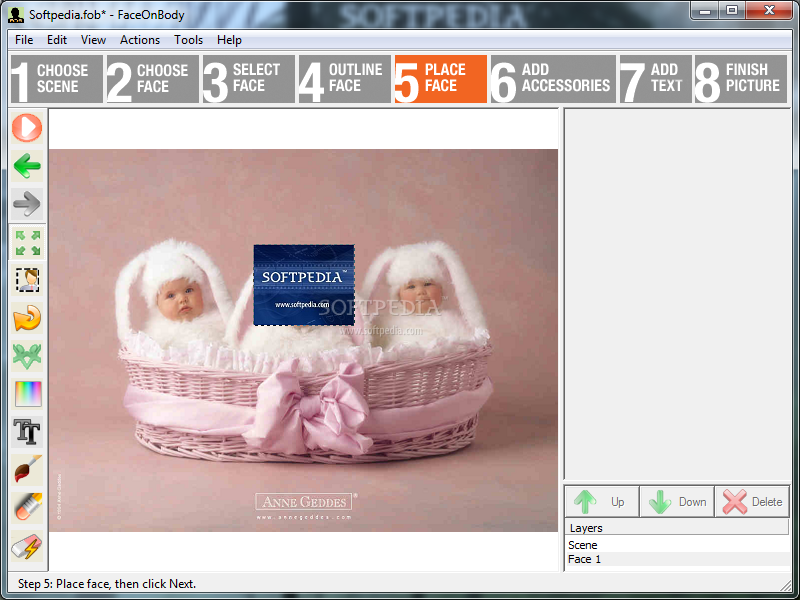Image resolution: width=800 pixels, height=600 pixels.
Task: Select the Scene layer in Layers list
Action: point(678,545)
